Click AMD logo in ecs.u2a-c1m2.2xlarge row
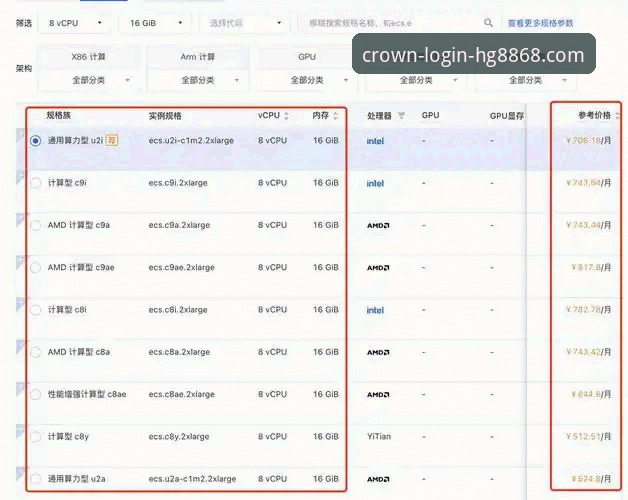The height and width of the screenshot is (500, 628). pos(378,479)
